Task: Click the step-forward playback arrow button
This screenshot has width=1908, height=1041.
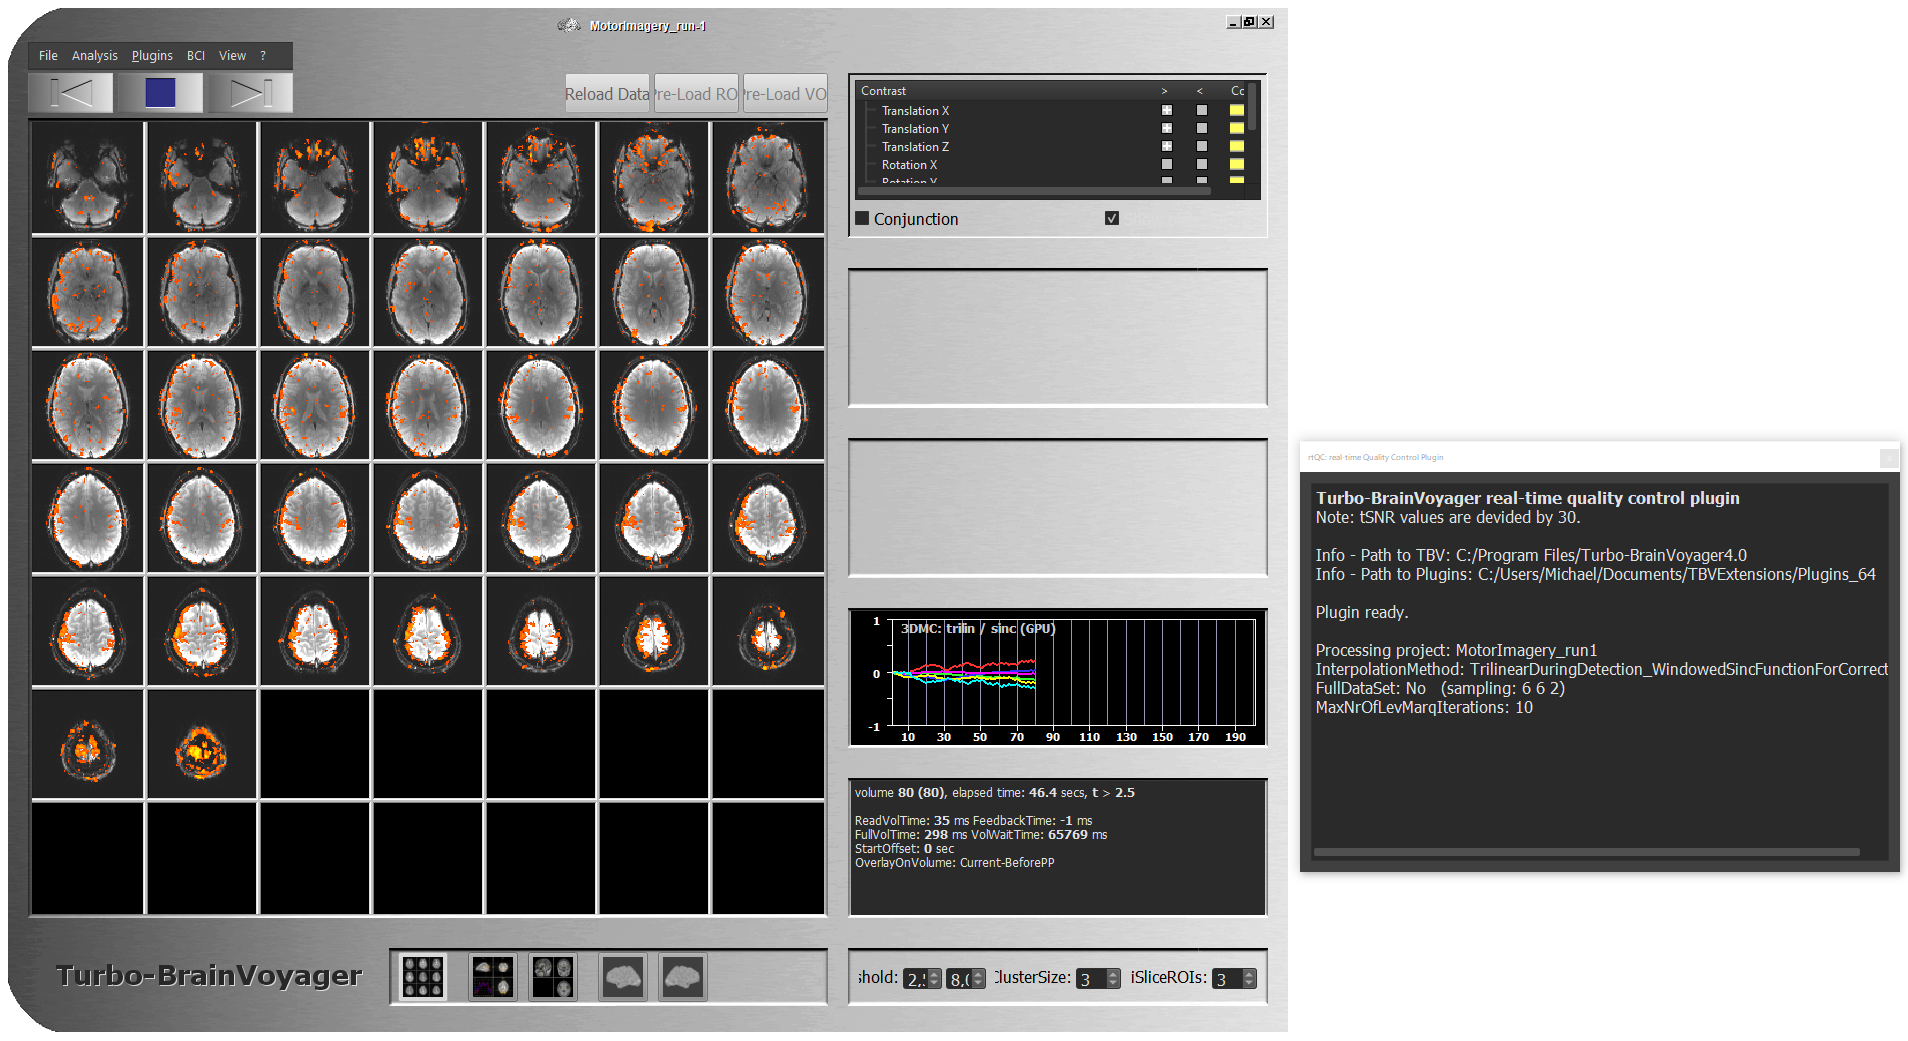Action: [251, 93]
